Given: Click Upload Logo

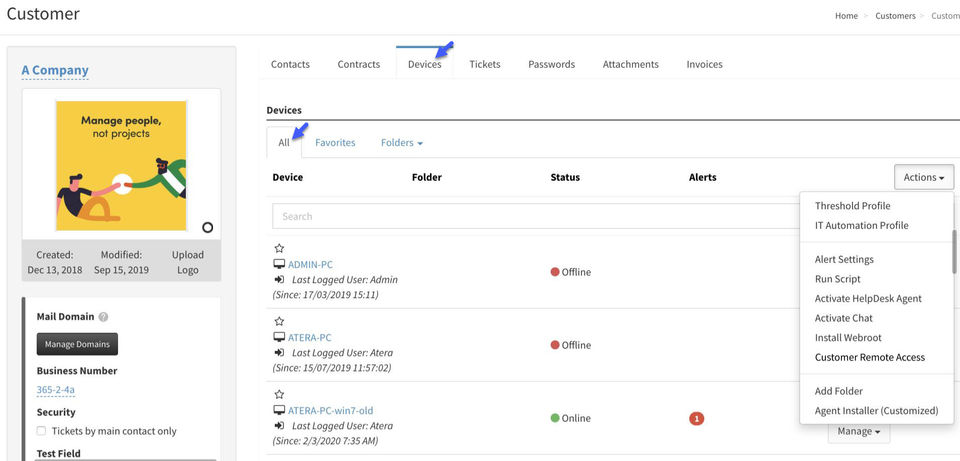Looking at the screenshot, I should point(187,263).
